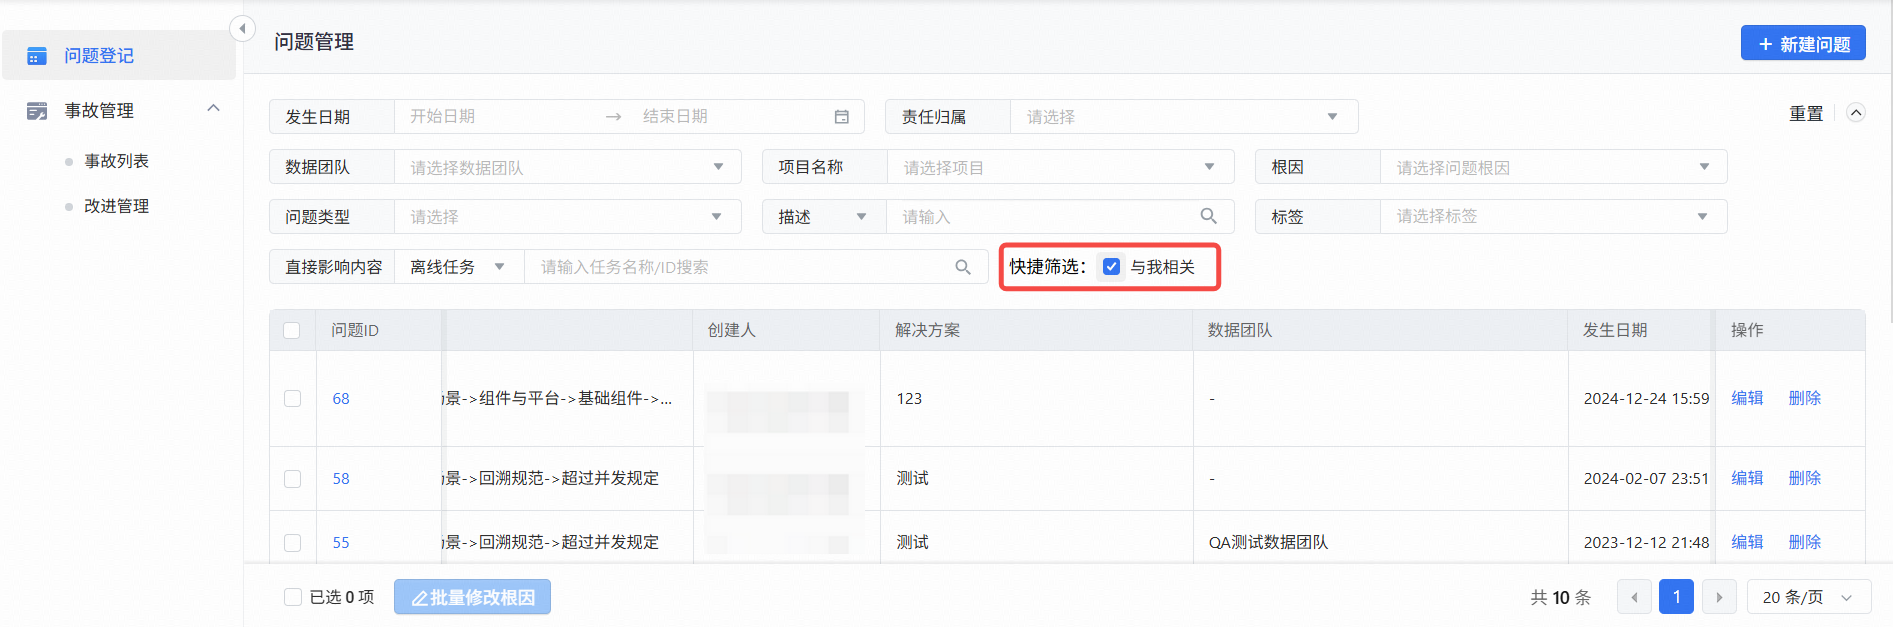
Task: Click search icon in 描述 input
Action: point(1208,216)
